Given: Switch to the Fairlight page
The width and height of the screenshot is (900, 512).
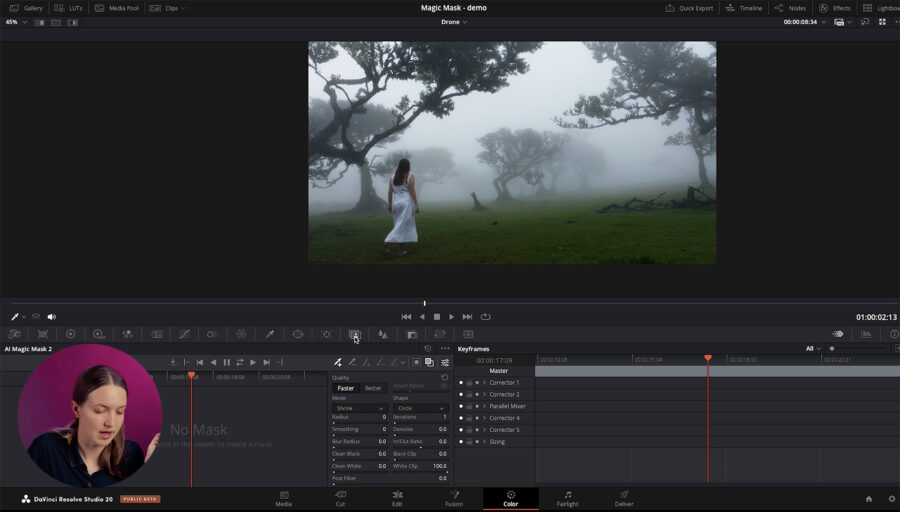Looking at the screenshot, I should [x=568, y=498].
